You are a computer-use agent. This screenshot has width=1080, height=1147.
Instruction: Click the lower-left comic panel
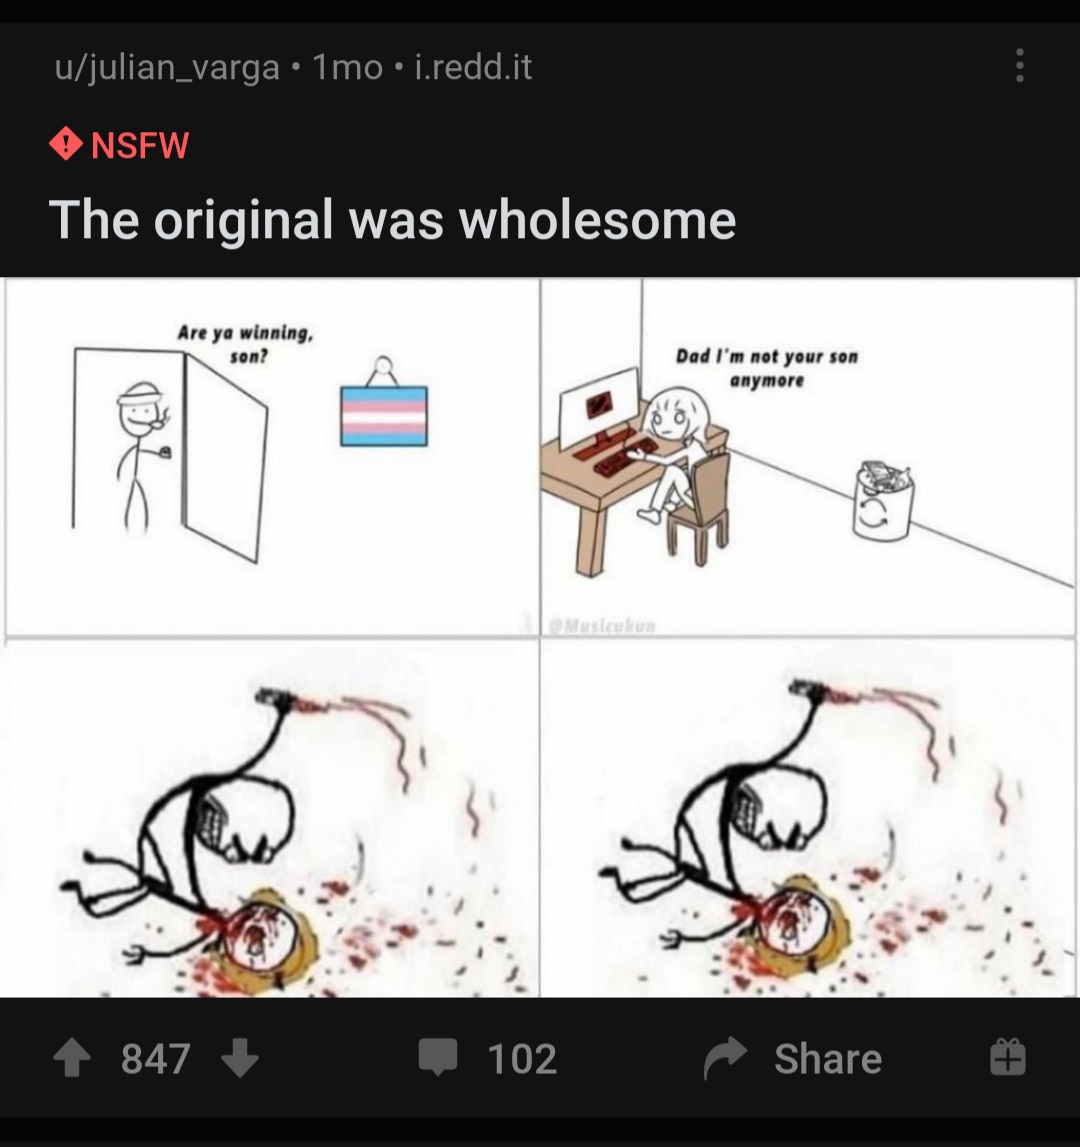pyautogui.click(x=269, y=818)
